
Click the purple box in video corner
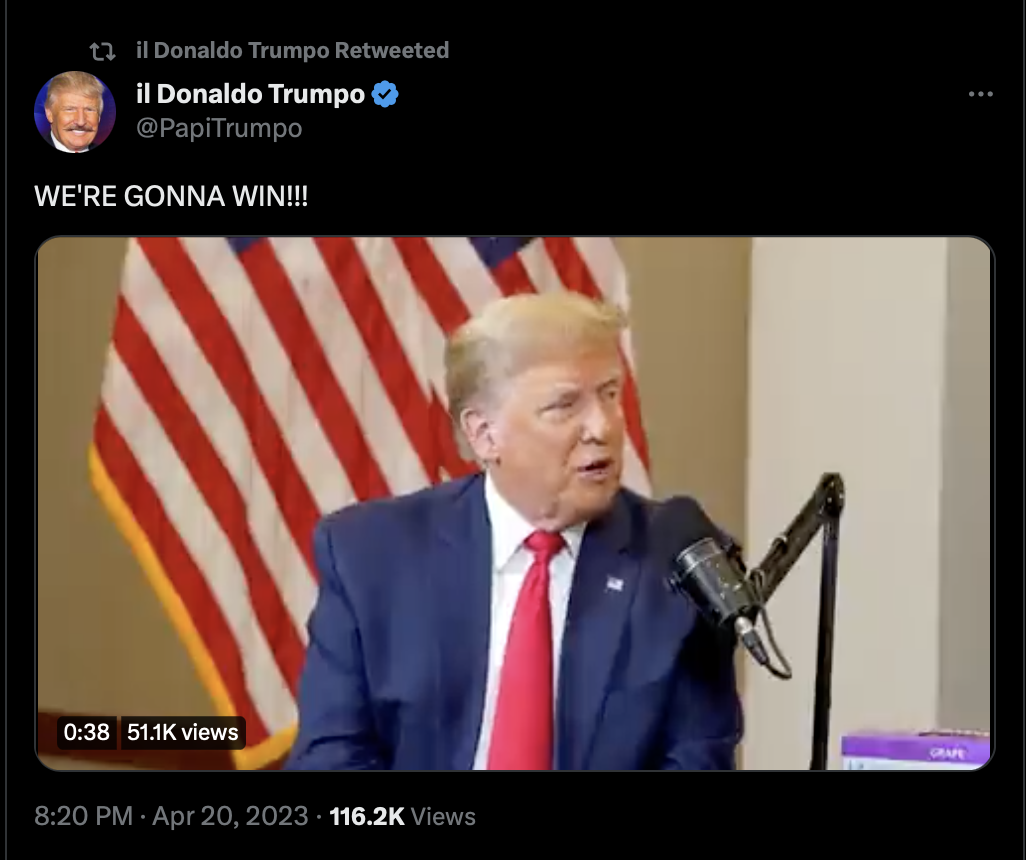[x=915, y=751]
